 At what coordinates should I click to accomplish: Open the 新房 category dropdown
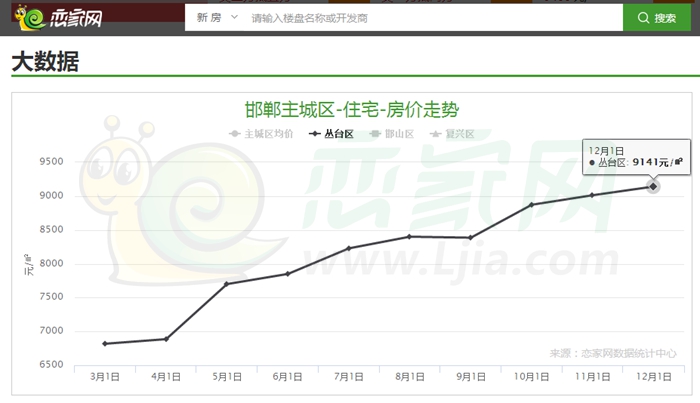tap(217, 18)
